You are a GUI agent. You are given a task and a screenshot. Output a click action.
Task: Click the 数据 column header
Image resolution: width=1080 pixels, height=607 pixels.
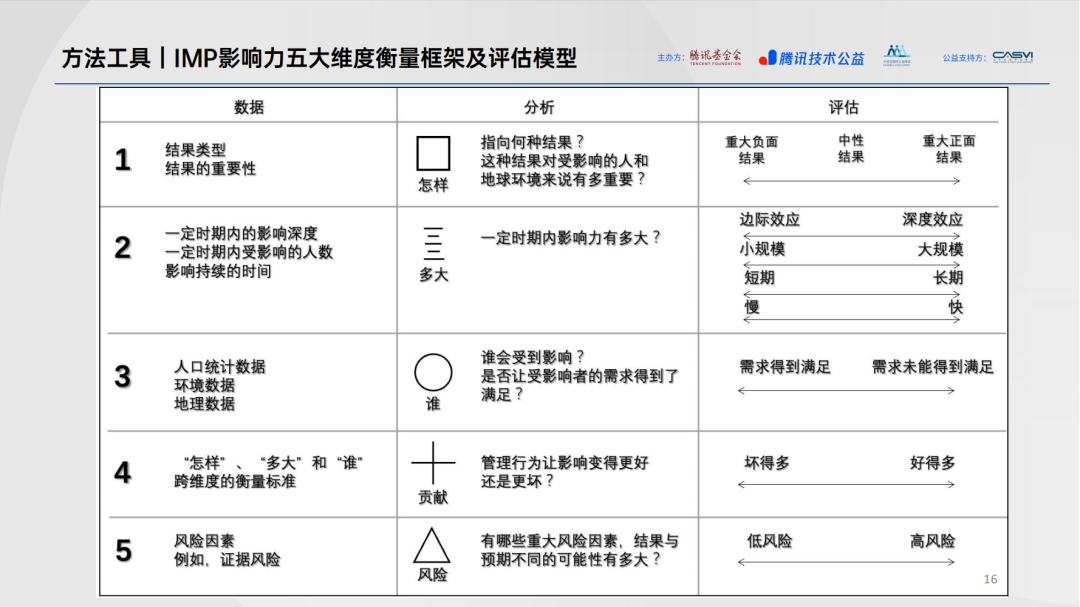coord(249,107)
